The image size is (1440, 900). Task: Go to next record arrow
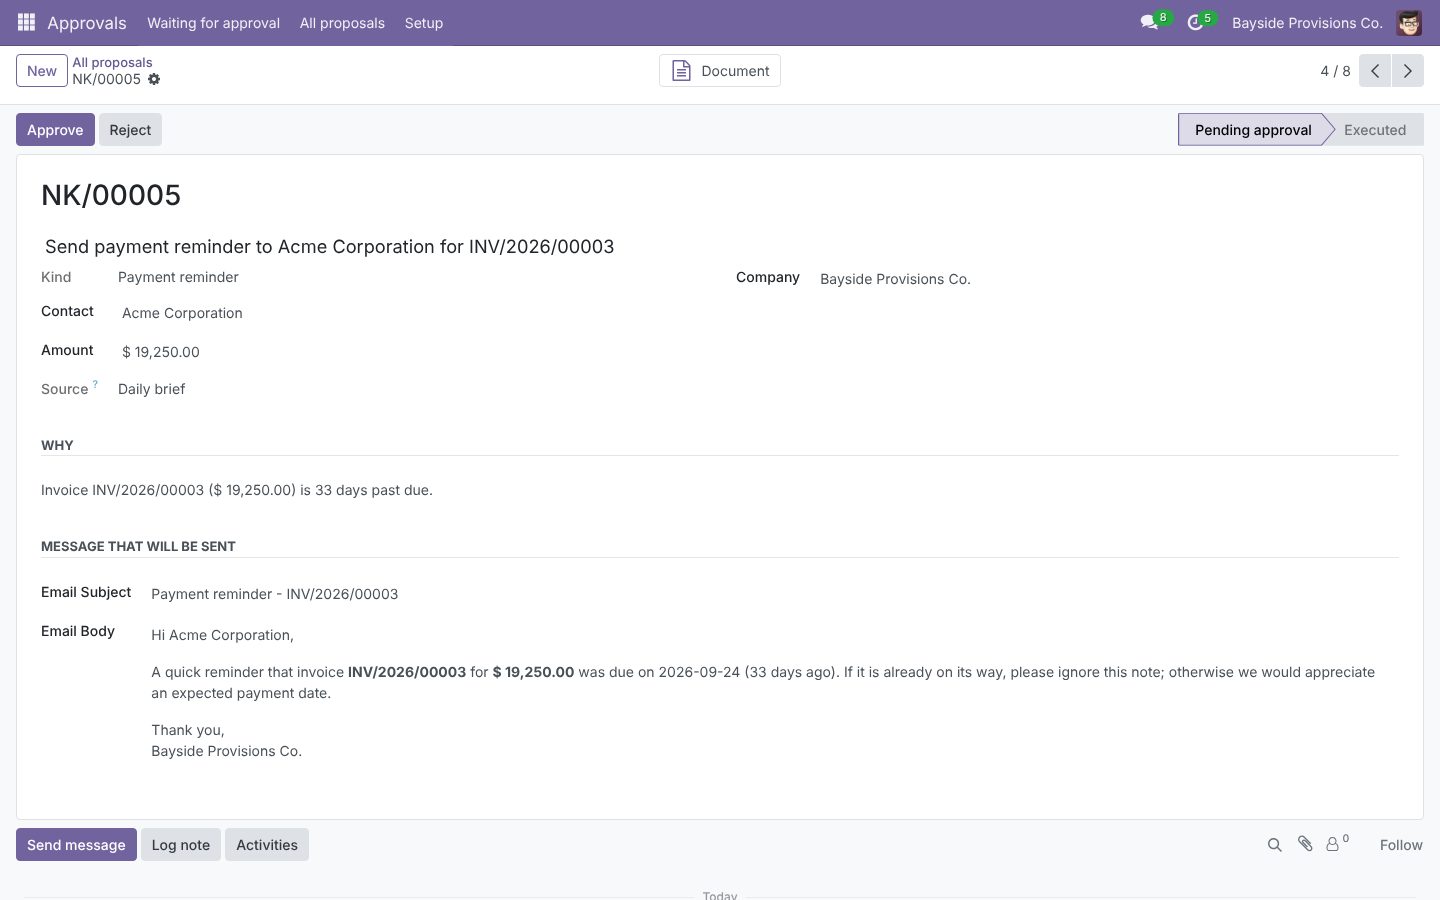point(1408,71)
